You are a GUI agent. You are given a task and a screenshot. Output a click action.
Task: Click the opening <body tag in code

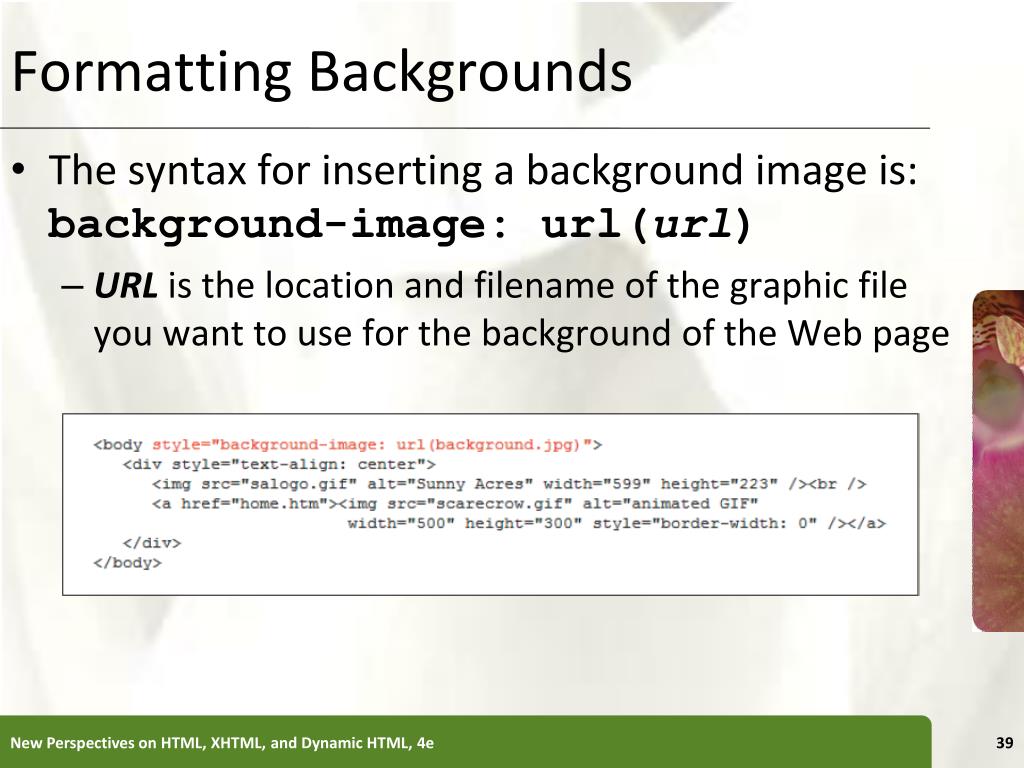pos(118,445)
